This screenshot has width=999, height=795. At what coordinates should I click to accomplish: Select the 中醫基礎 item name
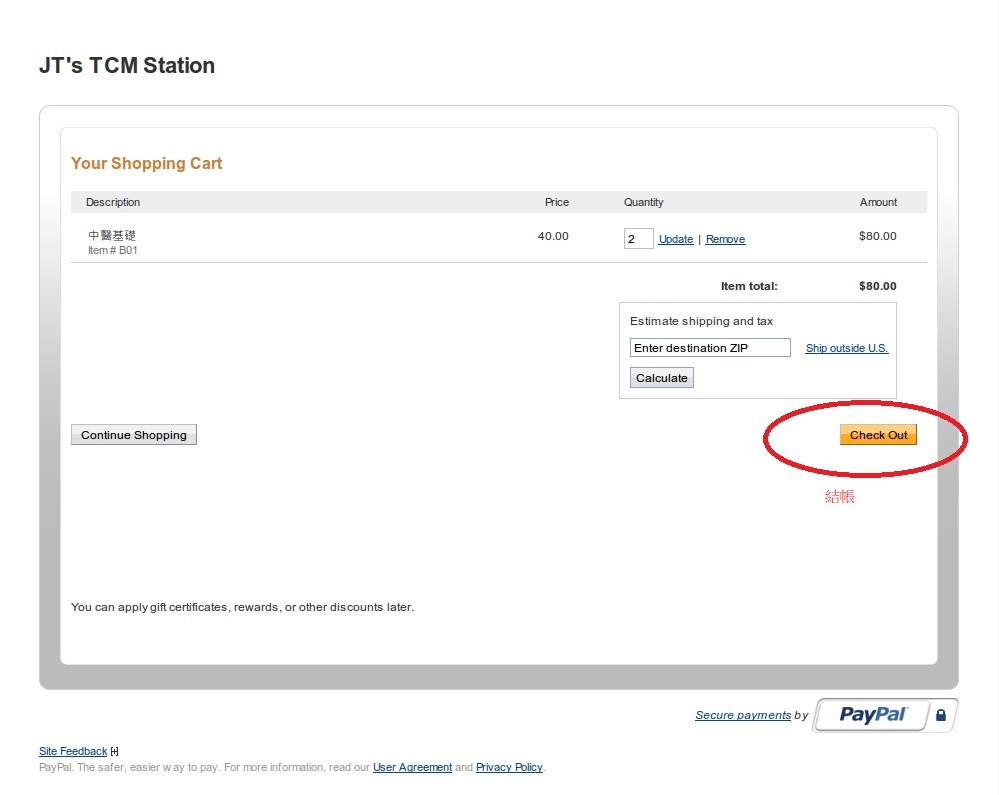112,236
